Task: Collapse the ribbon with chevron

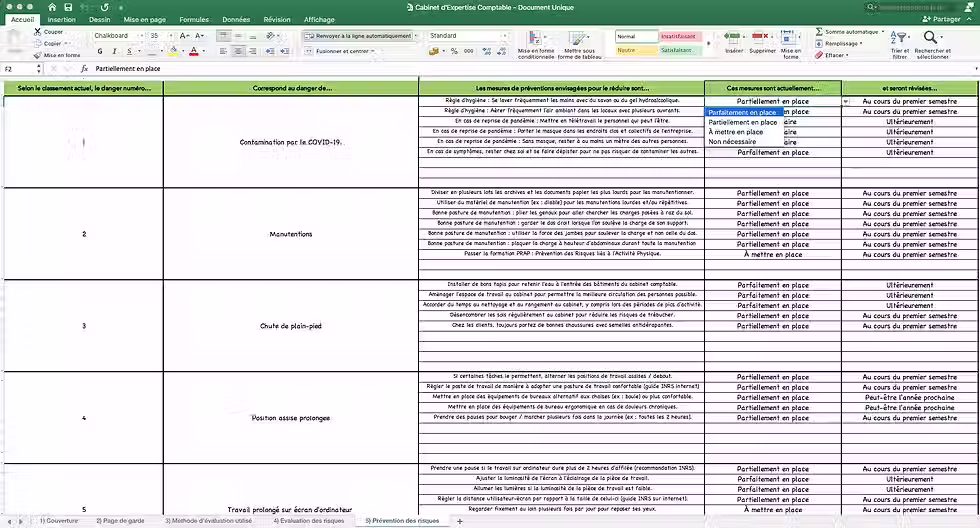Action: [969, 19]
